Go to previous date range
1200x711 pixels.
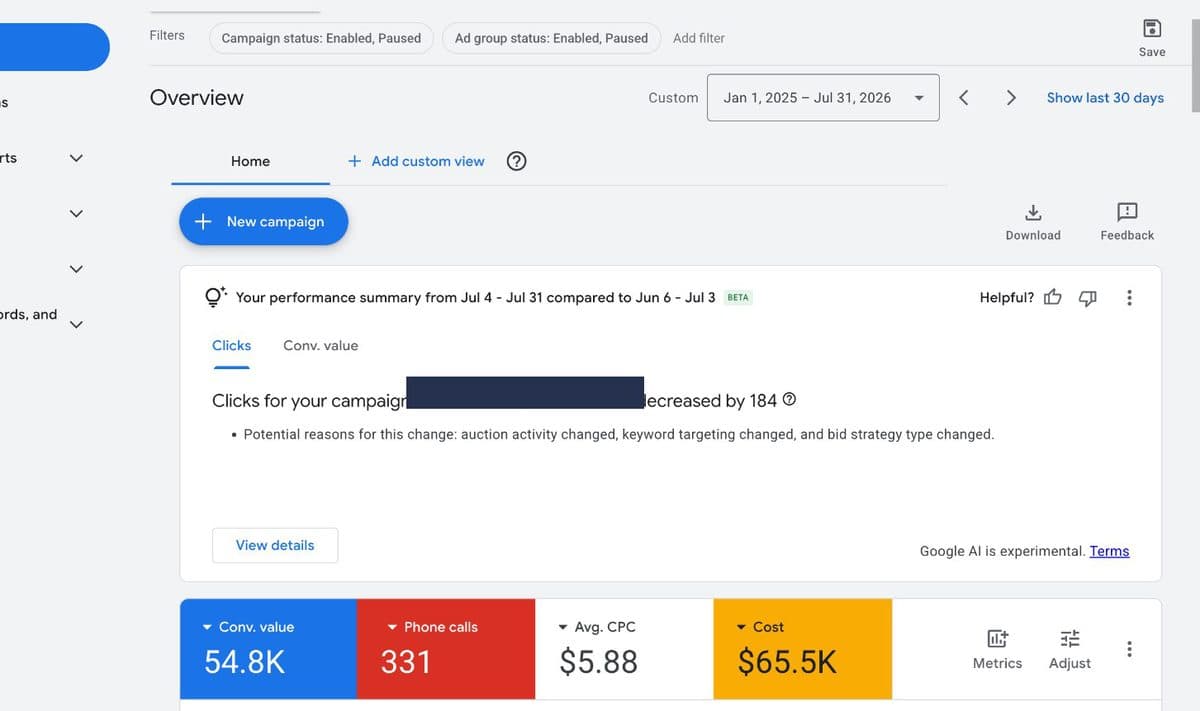[964, 97]
